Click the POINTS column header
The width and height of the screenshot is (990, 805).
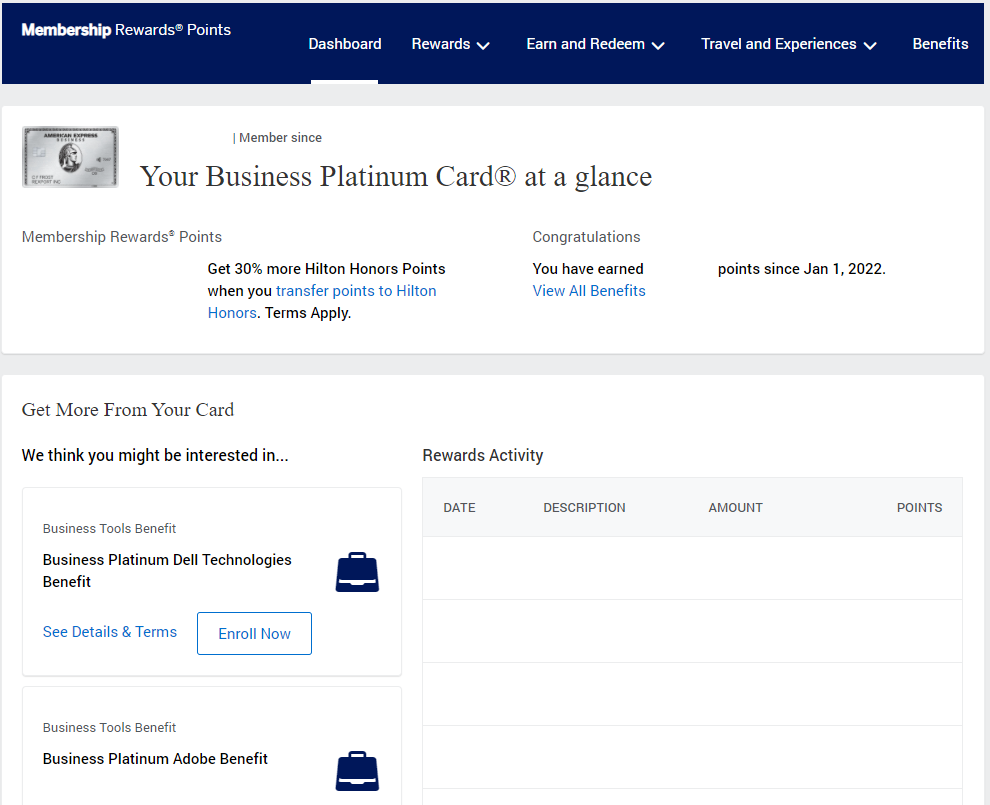[x=919, y=508]
